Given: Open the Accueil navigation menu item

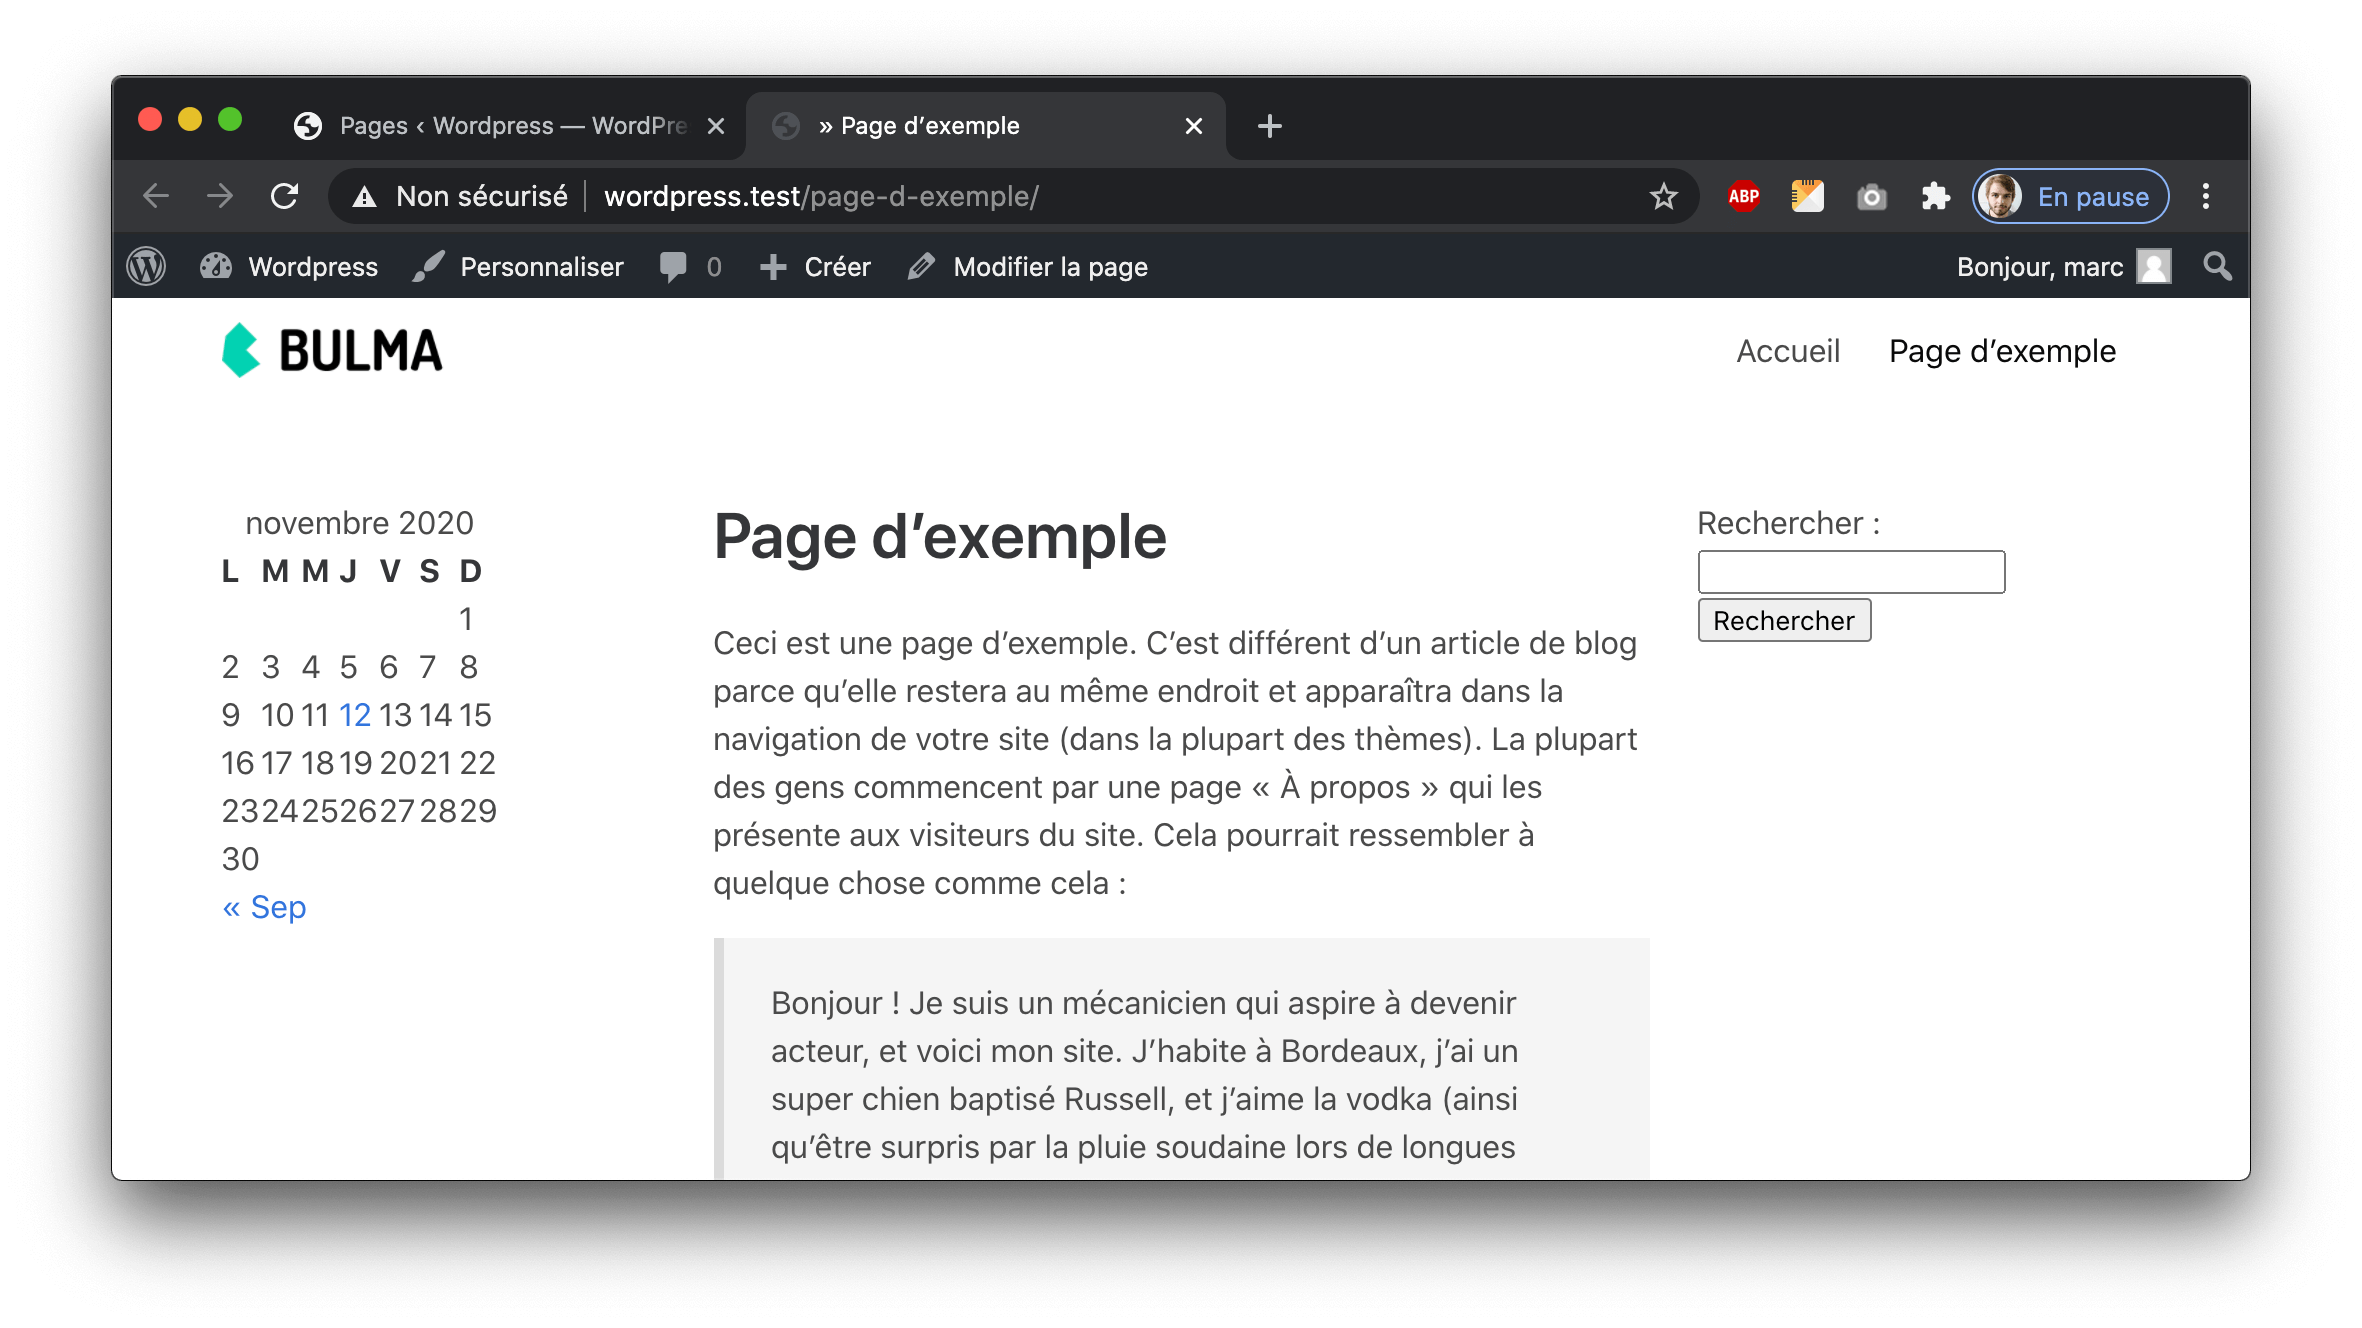Looking at the screenshot, I should pyautogui.click(x=1787, y=351).
